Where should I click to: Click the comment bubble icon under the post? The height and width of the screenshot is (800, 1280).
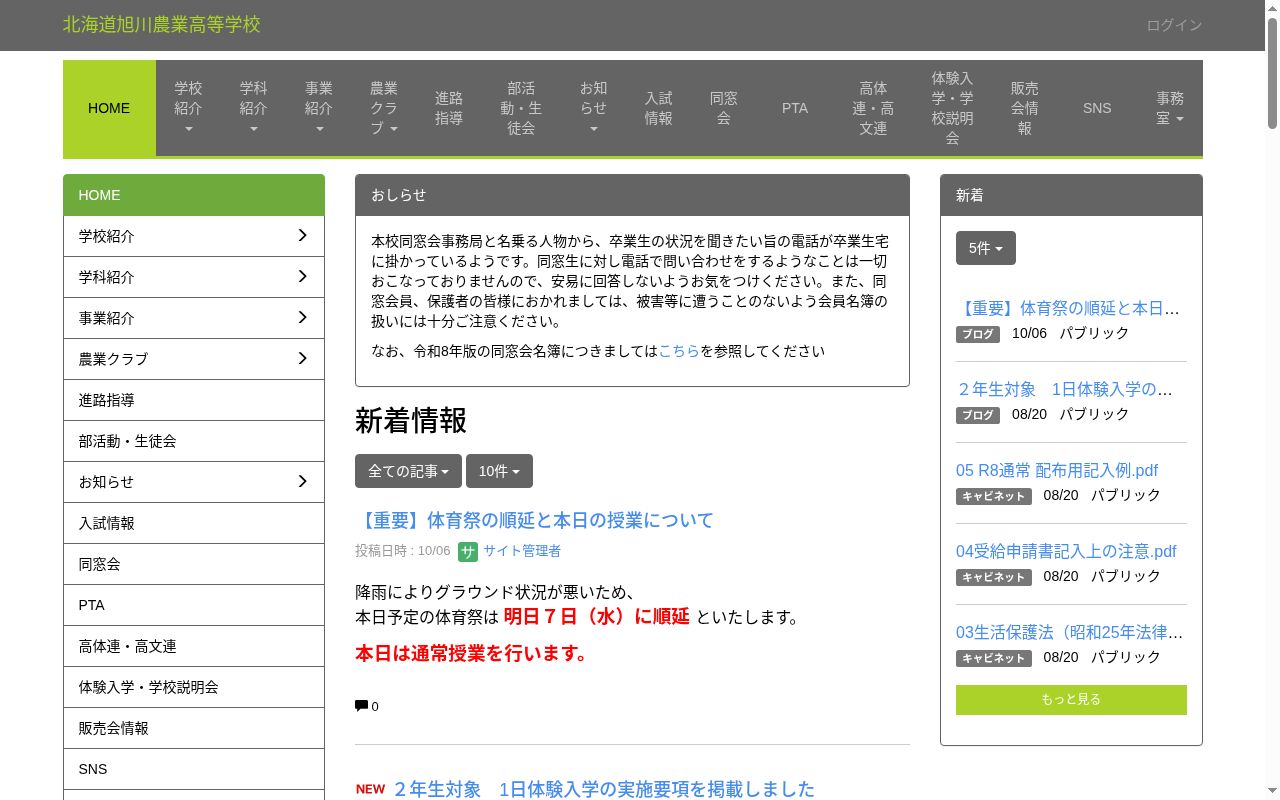(361, 706)
